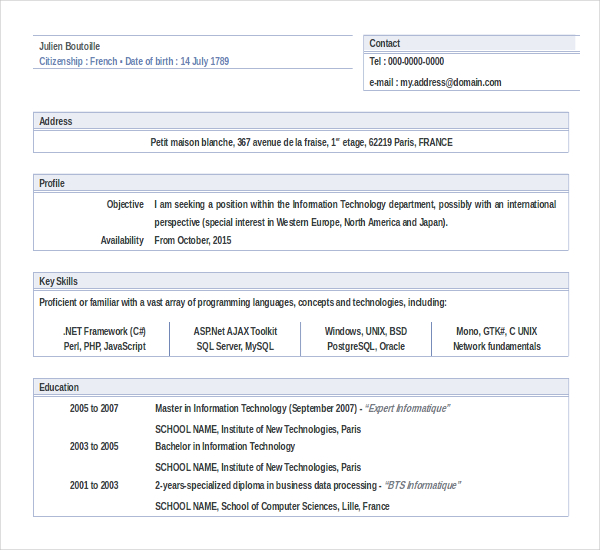Click the 'Availability' label

coord(122,240)
